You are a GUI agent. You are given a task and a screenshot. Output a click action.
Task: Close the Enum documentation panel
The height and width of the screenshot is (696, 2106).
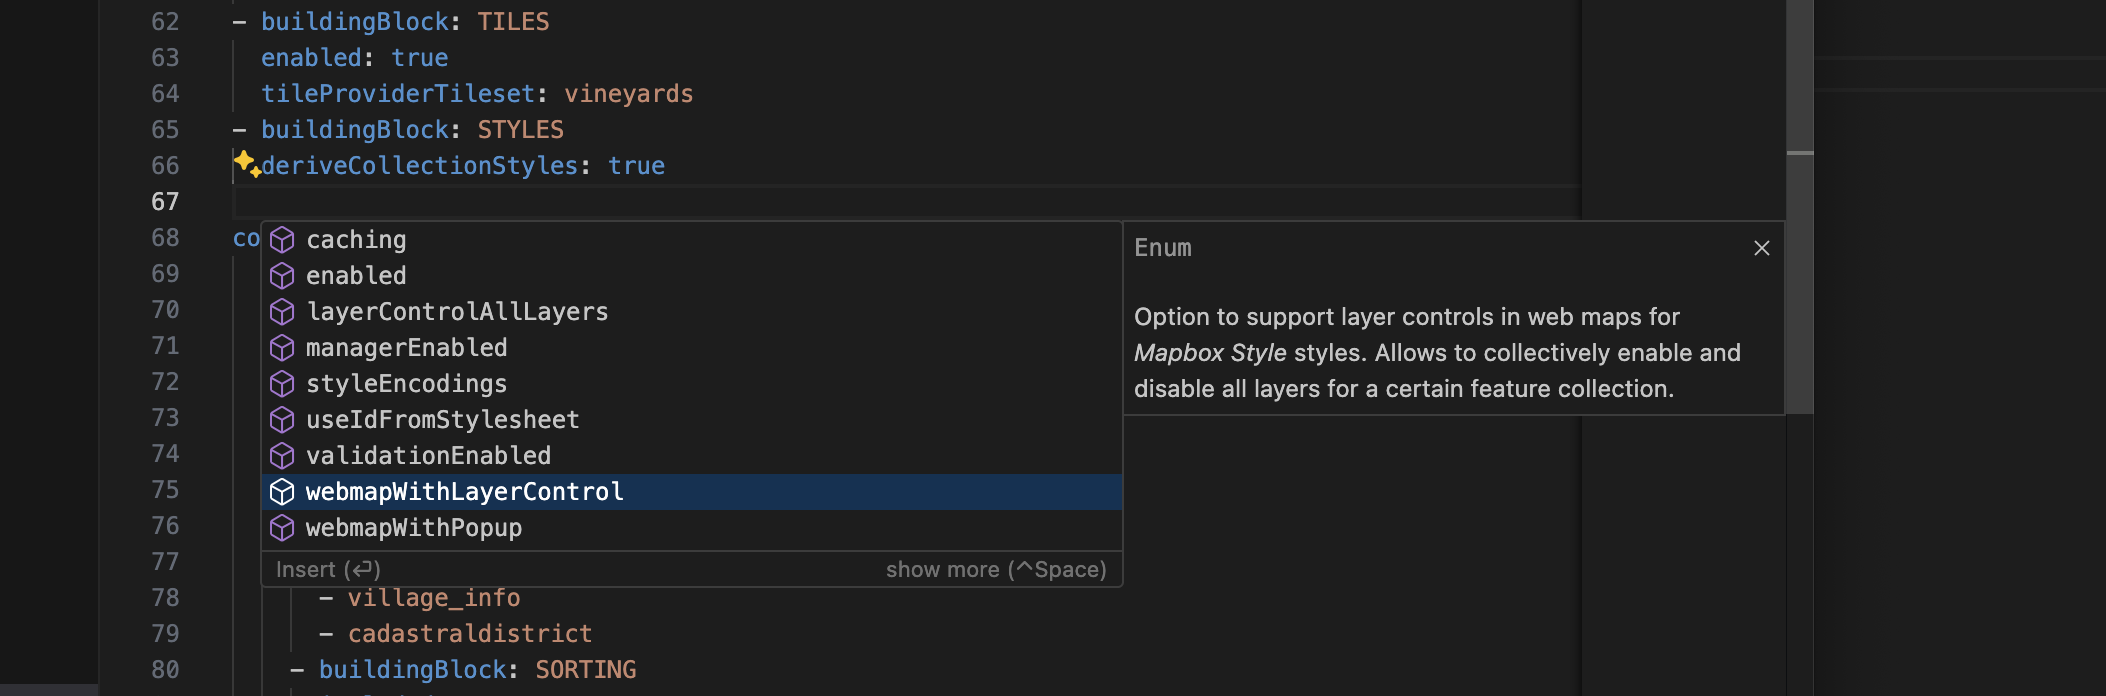pos(1761,248)
